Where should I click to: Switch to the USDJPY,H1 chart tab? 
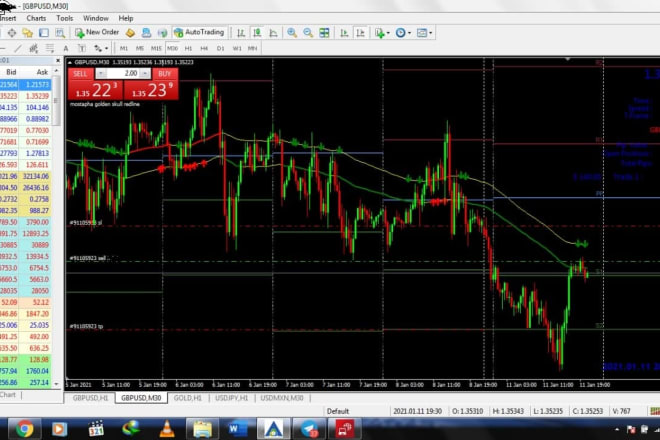tap(232, 398)
